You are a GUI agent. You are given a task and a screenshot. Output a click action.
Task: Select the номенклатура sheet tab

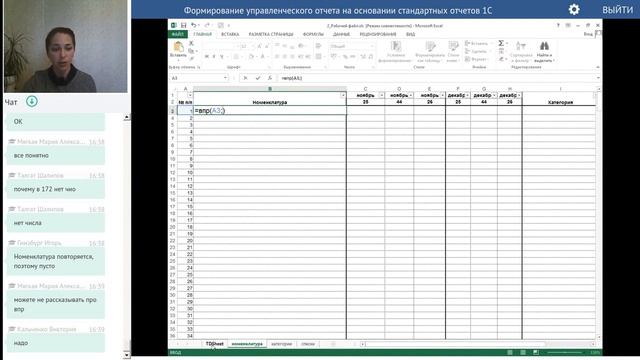coord(247,344)
